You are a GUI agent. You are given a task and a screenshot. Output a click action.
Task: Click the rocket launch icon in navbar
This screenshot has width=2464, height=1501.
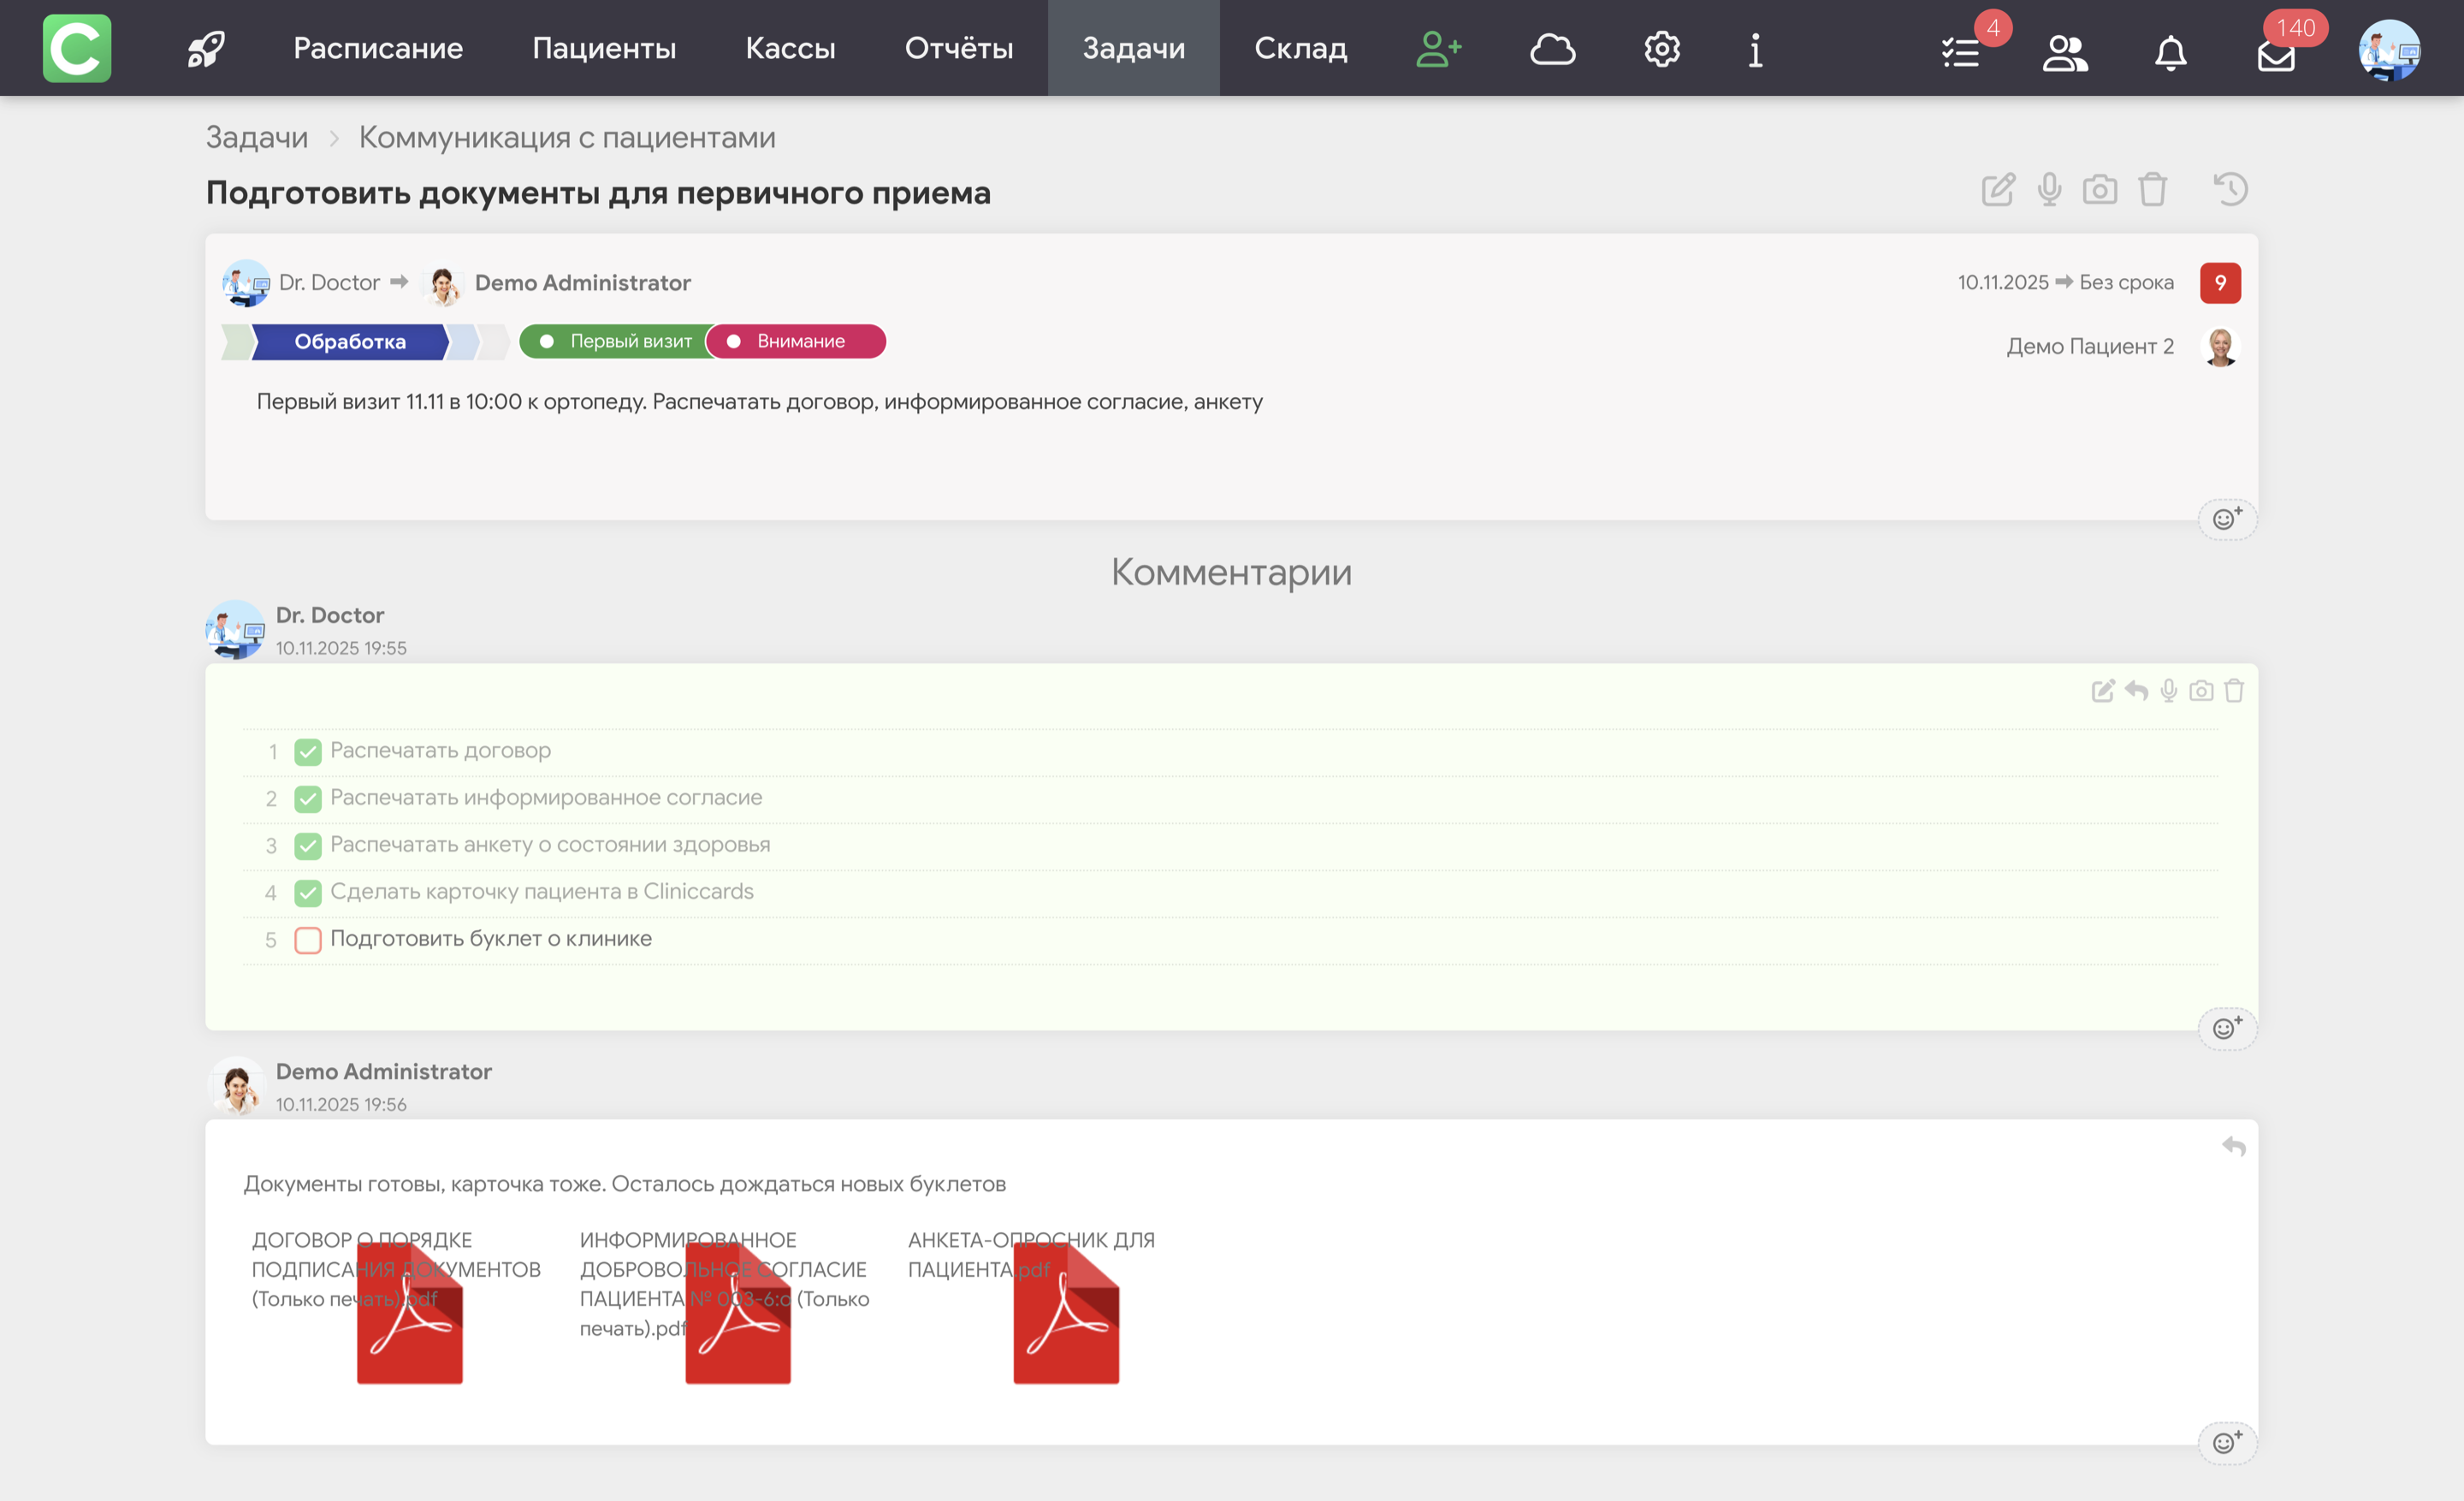tap(206, 49)
